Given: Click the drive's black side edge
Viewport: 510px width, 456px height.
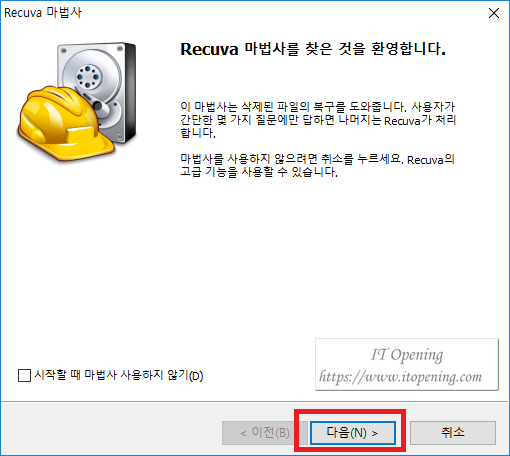Looking at the screenshot, I should click(x=130, y=92).
